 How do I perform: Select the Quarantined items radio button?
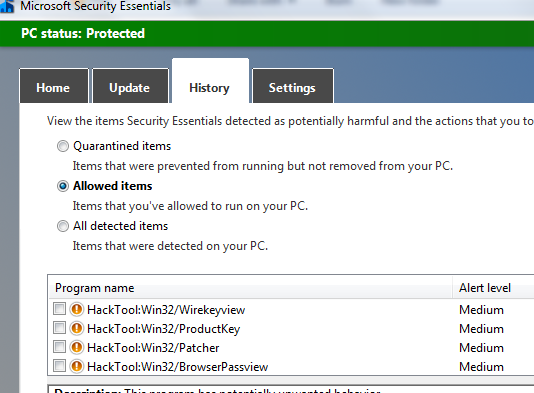pyautogui.click(x=63, y=146)
